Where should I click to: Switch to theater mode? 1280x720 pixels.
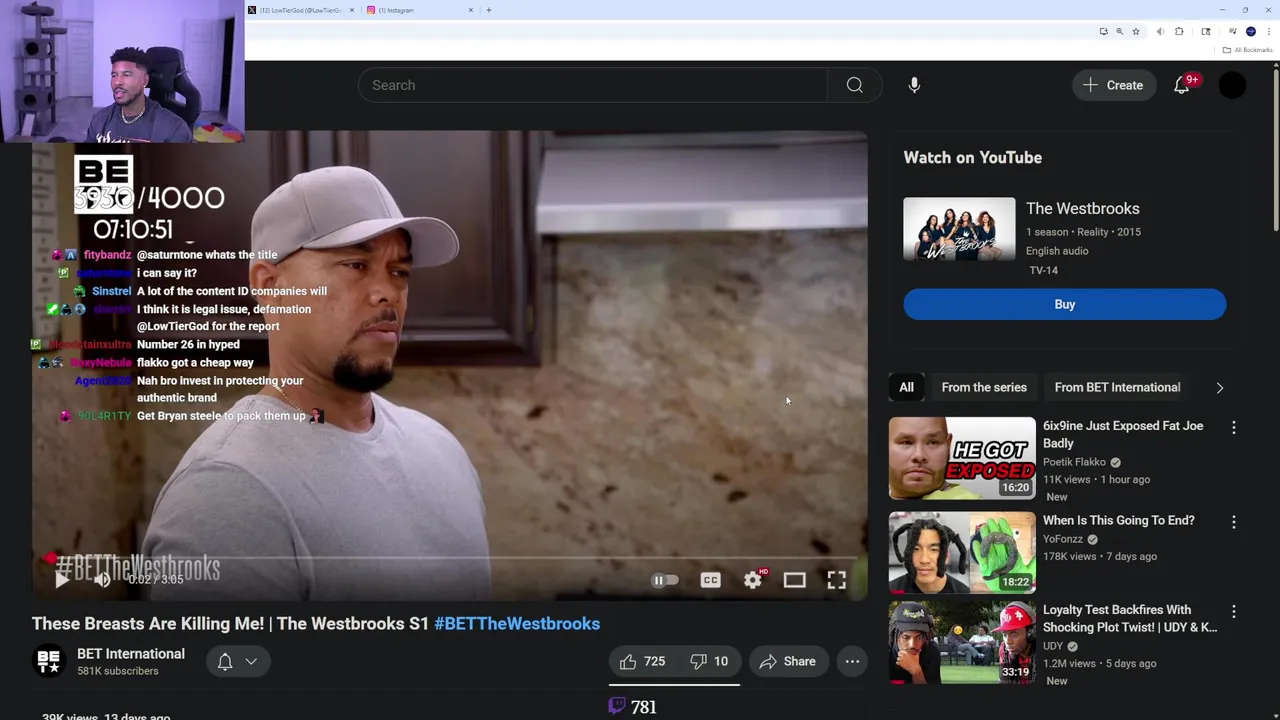794,580
